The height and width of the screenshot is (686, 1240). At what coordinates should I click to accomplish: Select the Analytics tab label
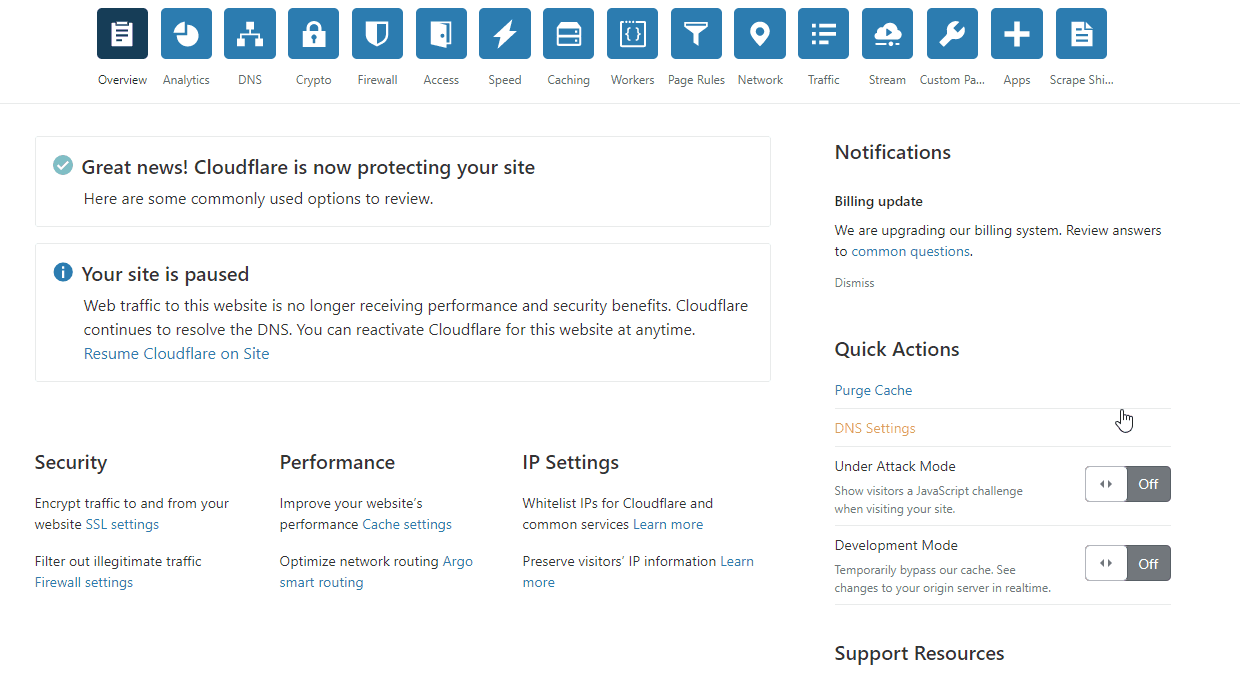click(186, 80)
